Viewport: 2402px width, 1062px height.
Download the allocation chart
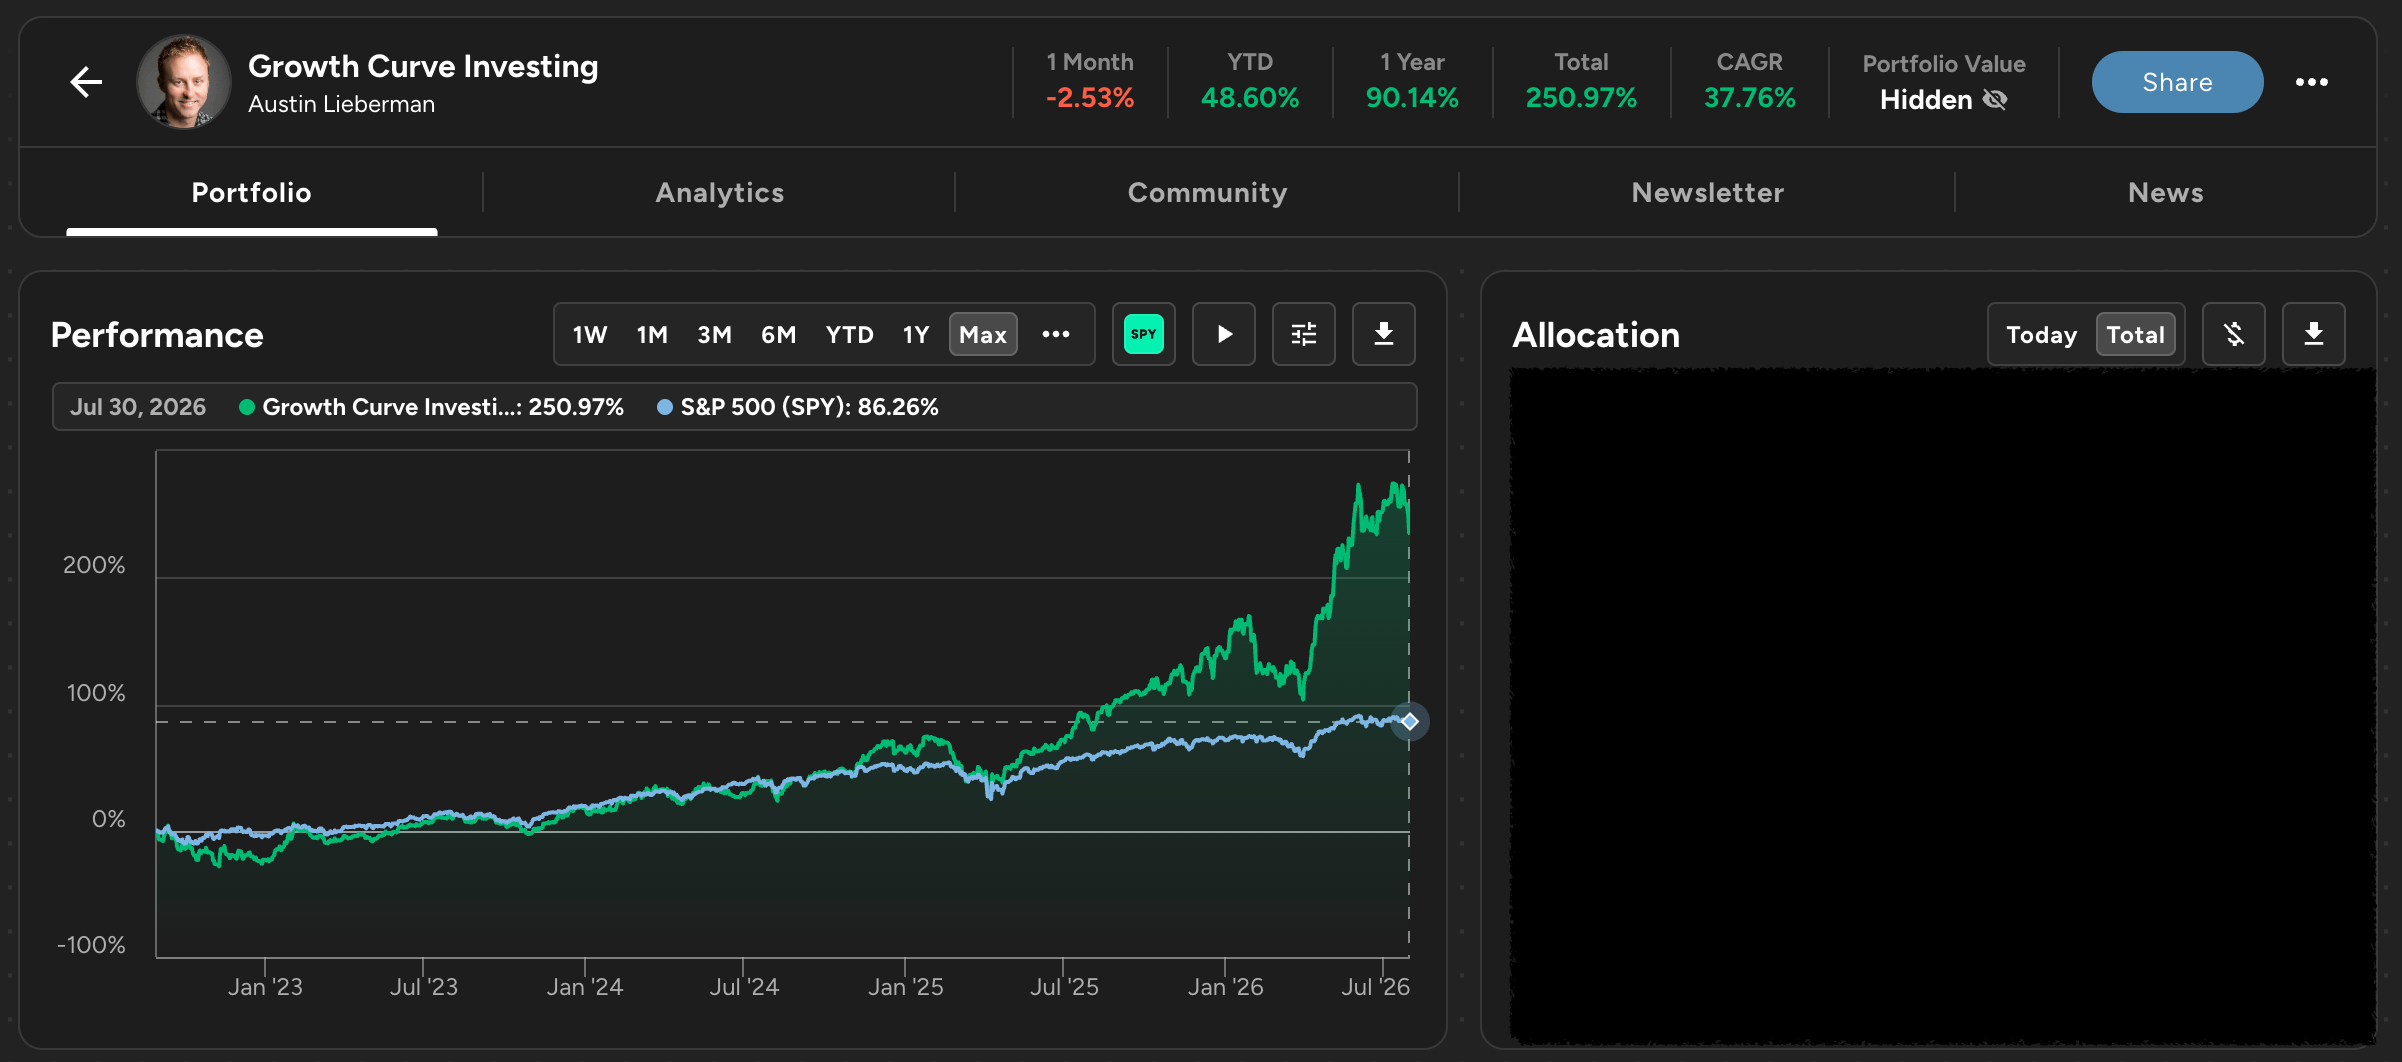(x=2314, y=334)
